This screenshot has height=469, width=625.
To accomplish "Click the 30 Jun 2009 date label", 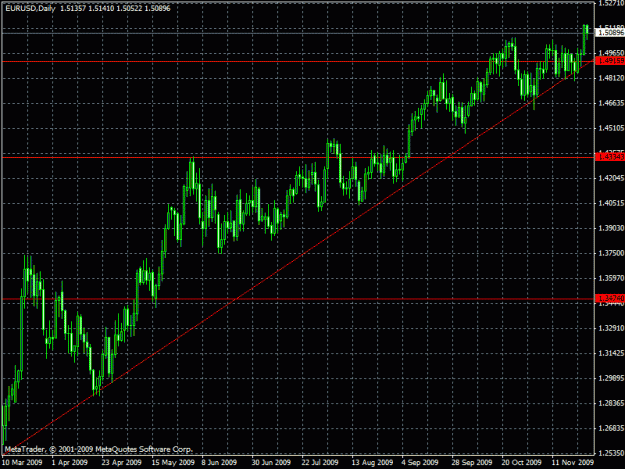I will 271,463.
